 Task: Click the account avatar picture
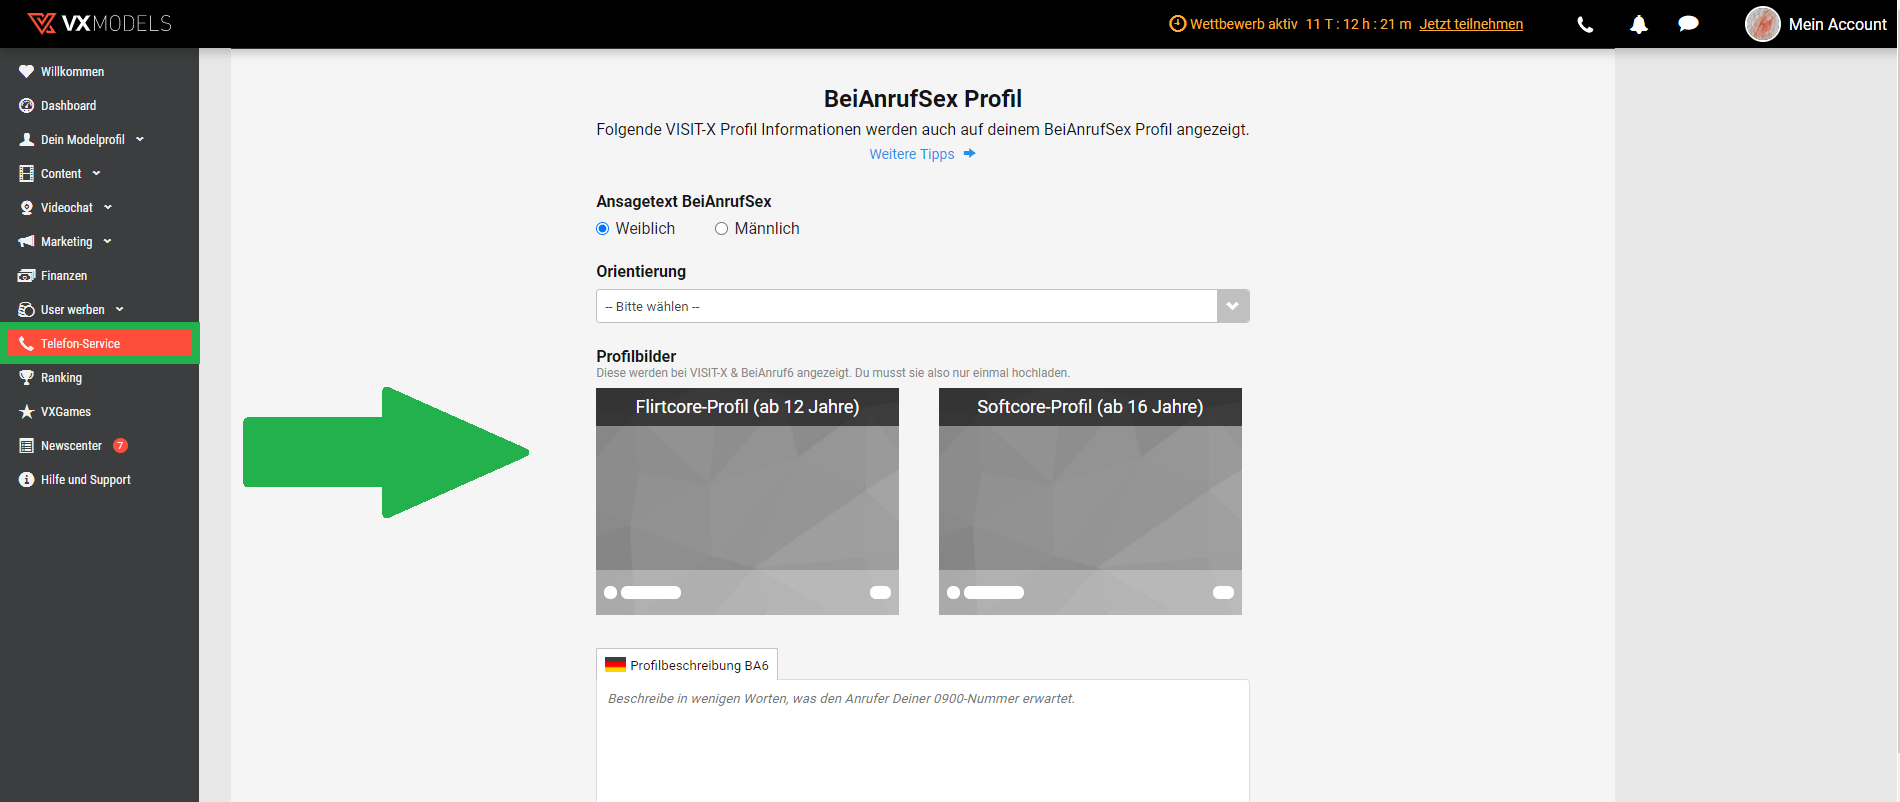pos(1763,24)
